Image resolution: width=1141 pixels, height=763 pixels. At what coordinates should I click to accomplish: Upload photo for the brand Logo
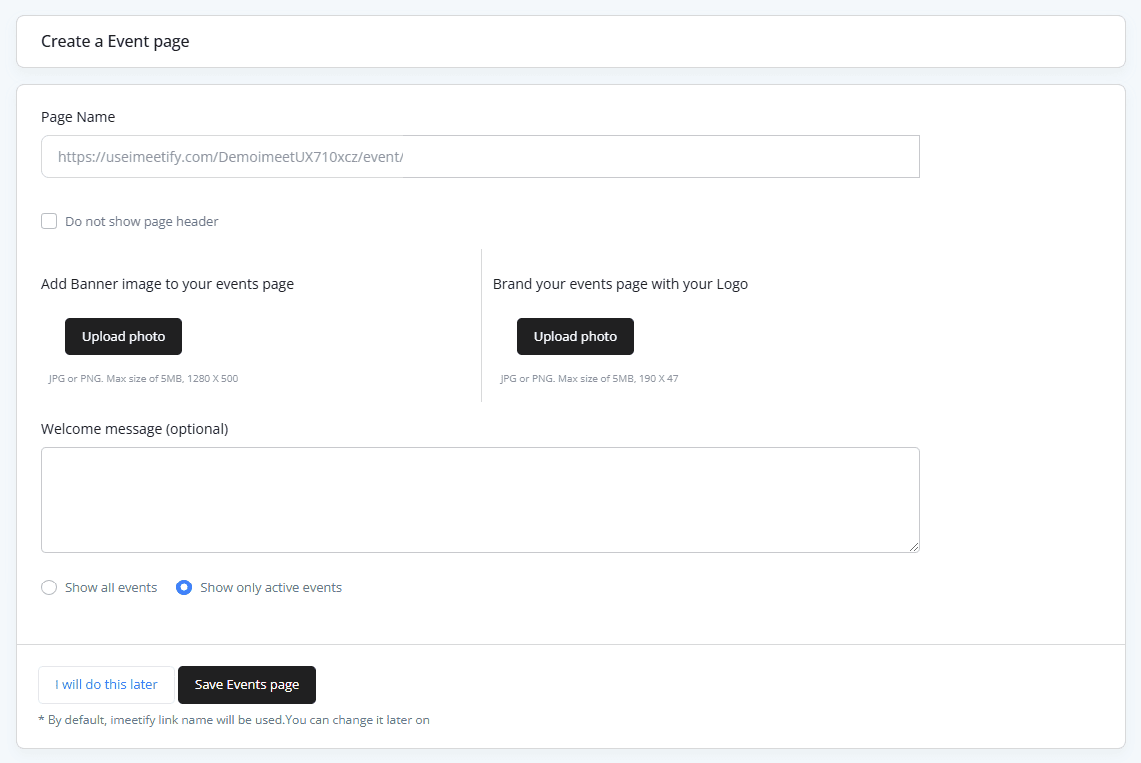click(575, 337)
